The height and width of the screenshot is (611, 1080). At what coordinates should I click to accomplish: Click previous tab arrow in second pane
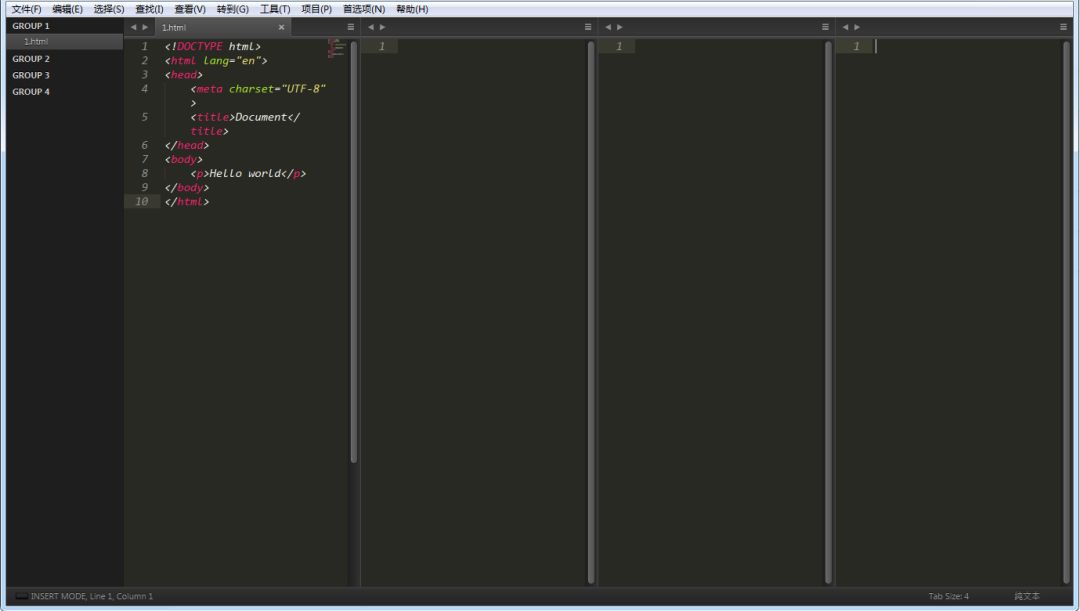(x=371, y=27)
